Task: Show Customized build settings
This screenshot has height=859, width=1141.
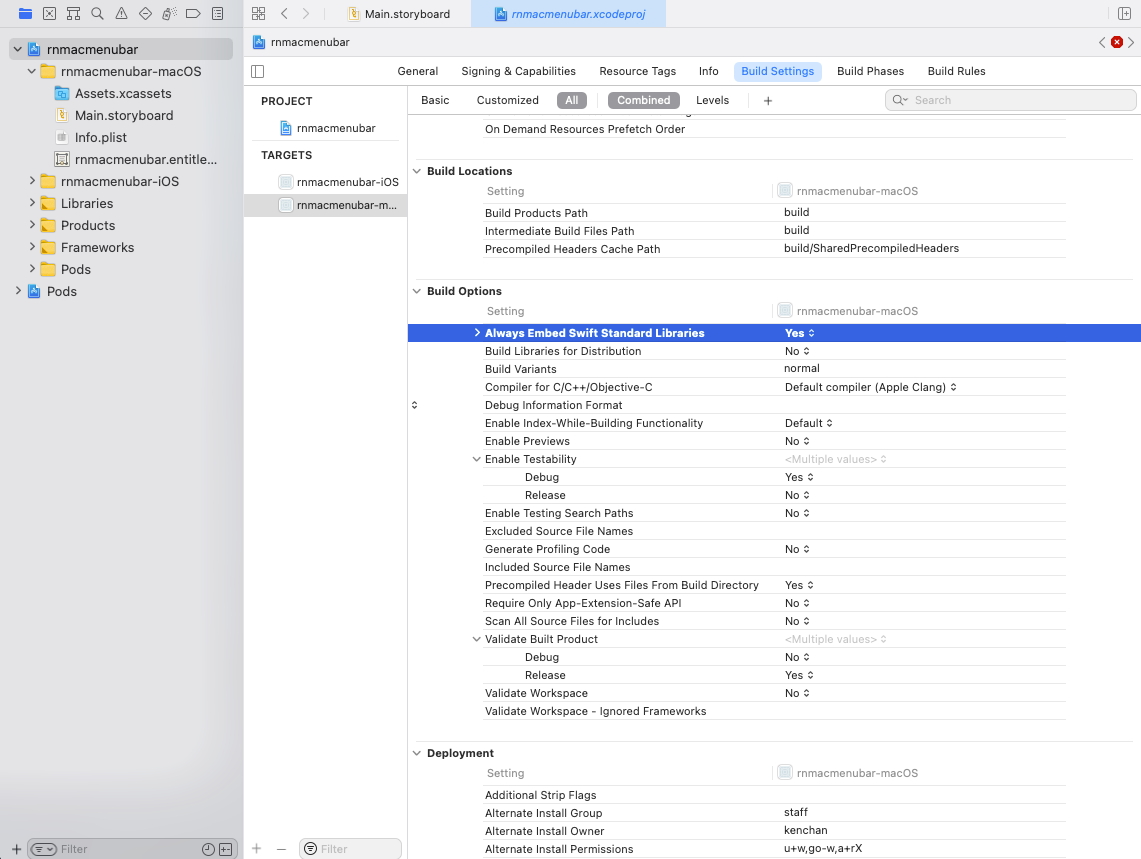Action: 507,100
